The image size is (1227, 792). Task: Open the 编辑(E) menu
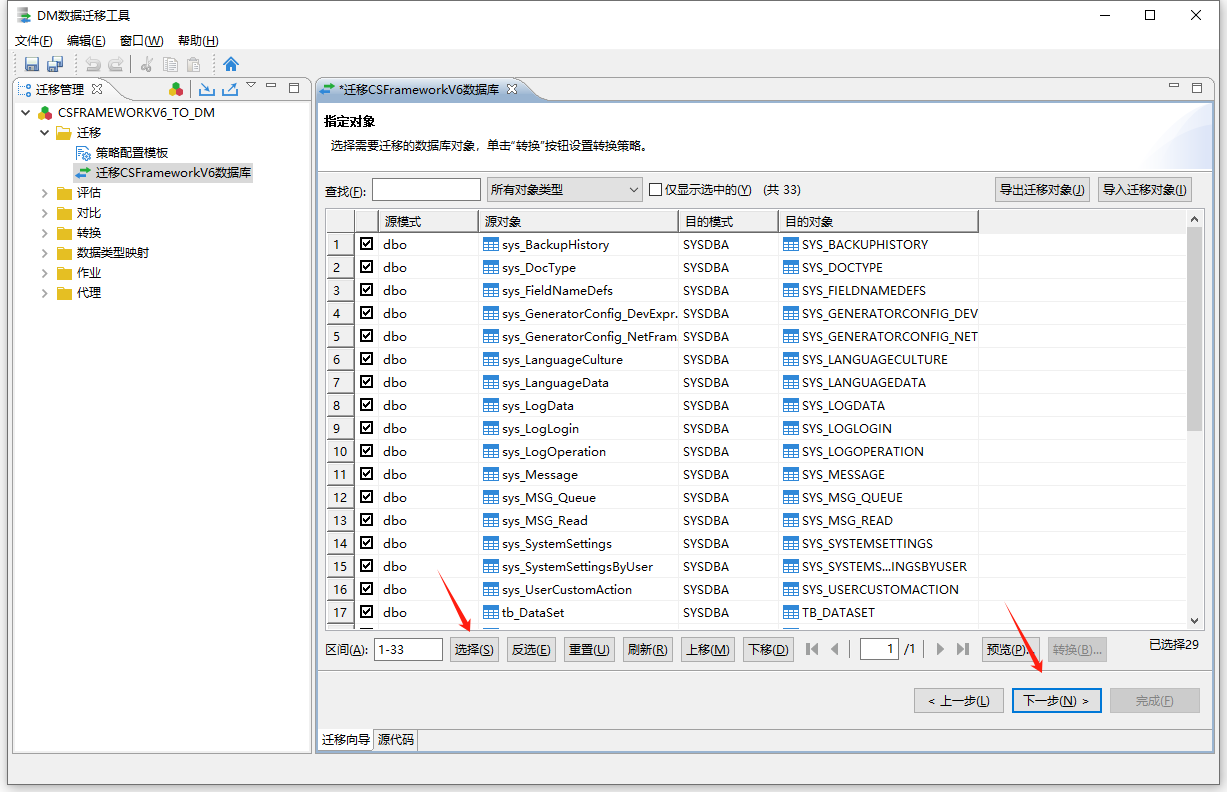[86, 40]
